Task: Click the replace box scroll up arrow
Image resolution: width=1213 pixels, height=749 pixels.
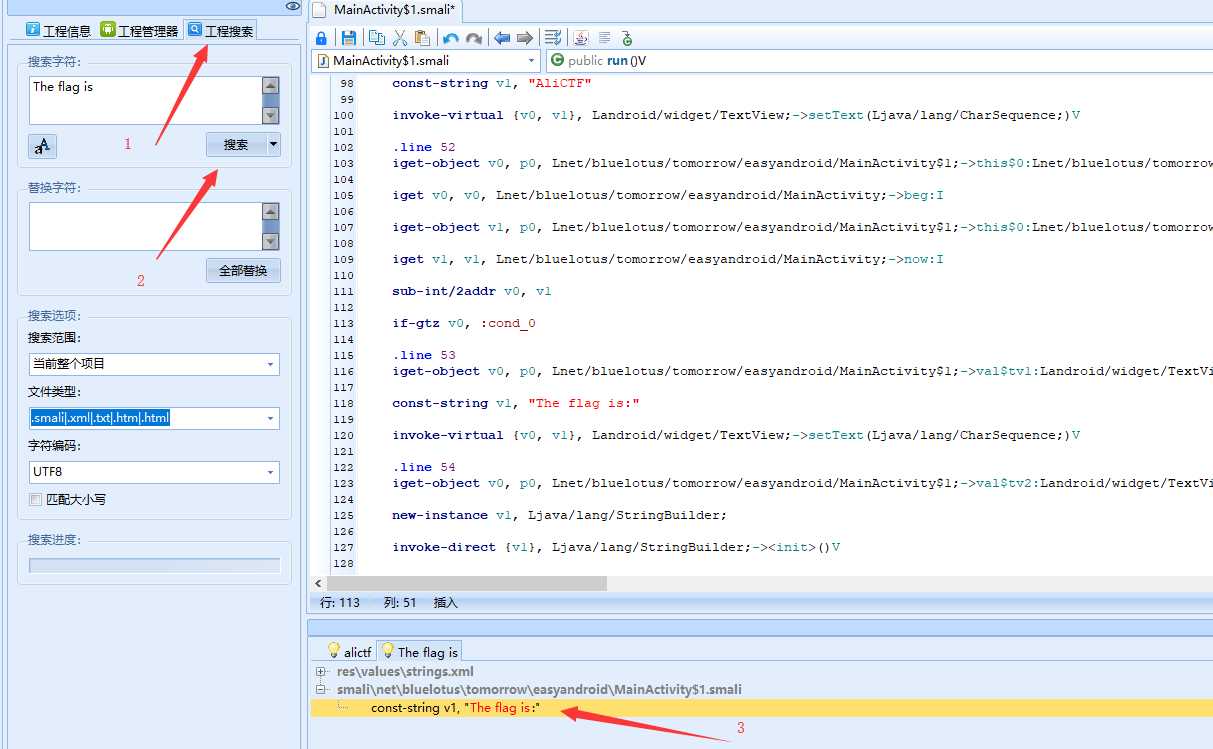Action: (271, 211)
